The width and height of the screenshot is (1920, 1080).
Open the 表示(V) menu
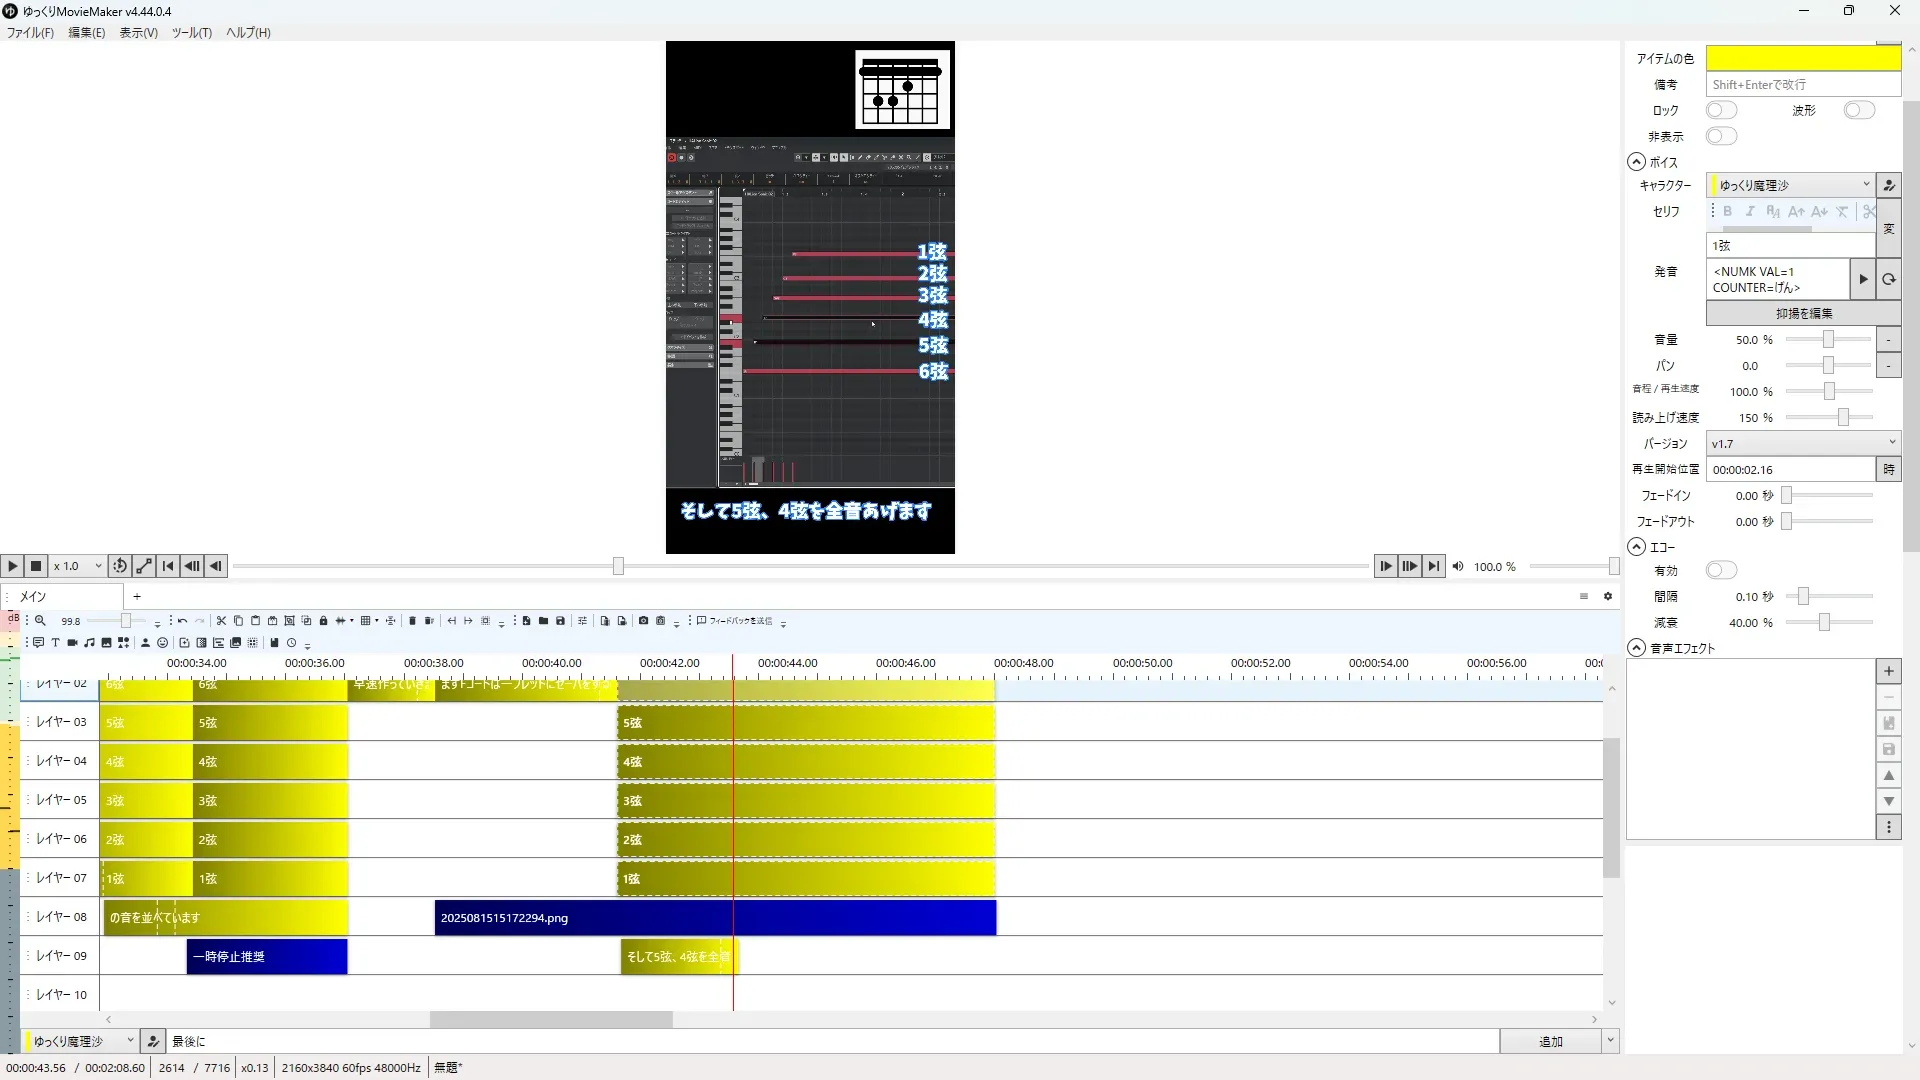coord(138,33)
